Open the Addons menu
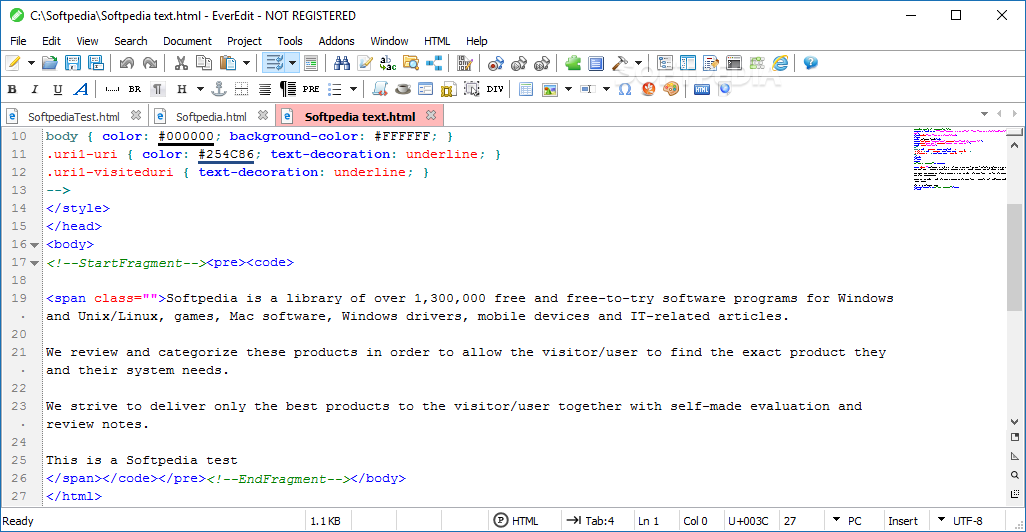 click(336, 41)
